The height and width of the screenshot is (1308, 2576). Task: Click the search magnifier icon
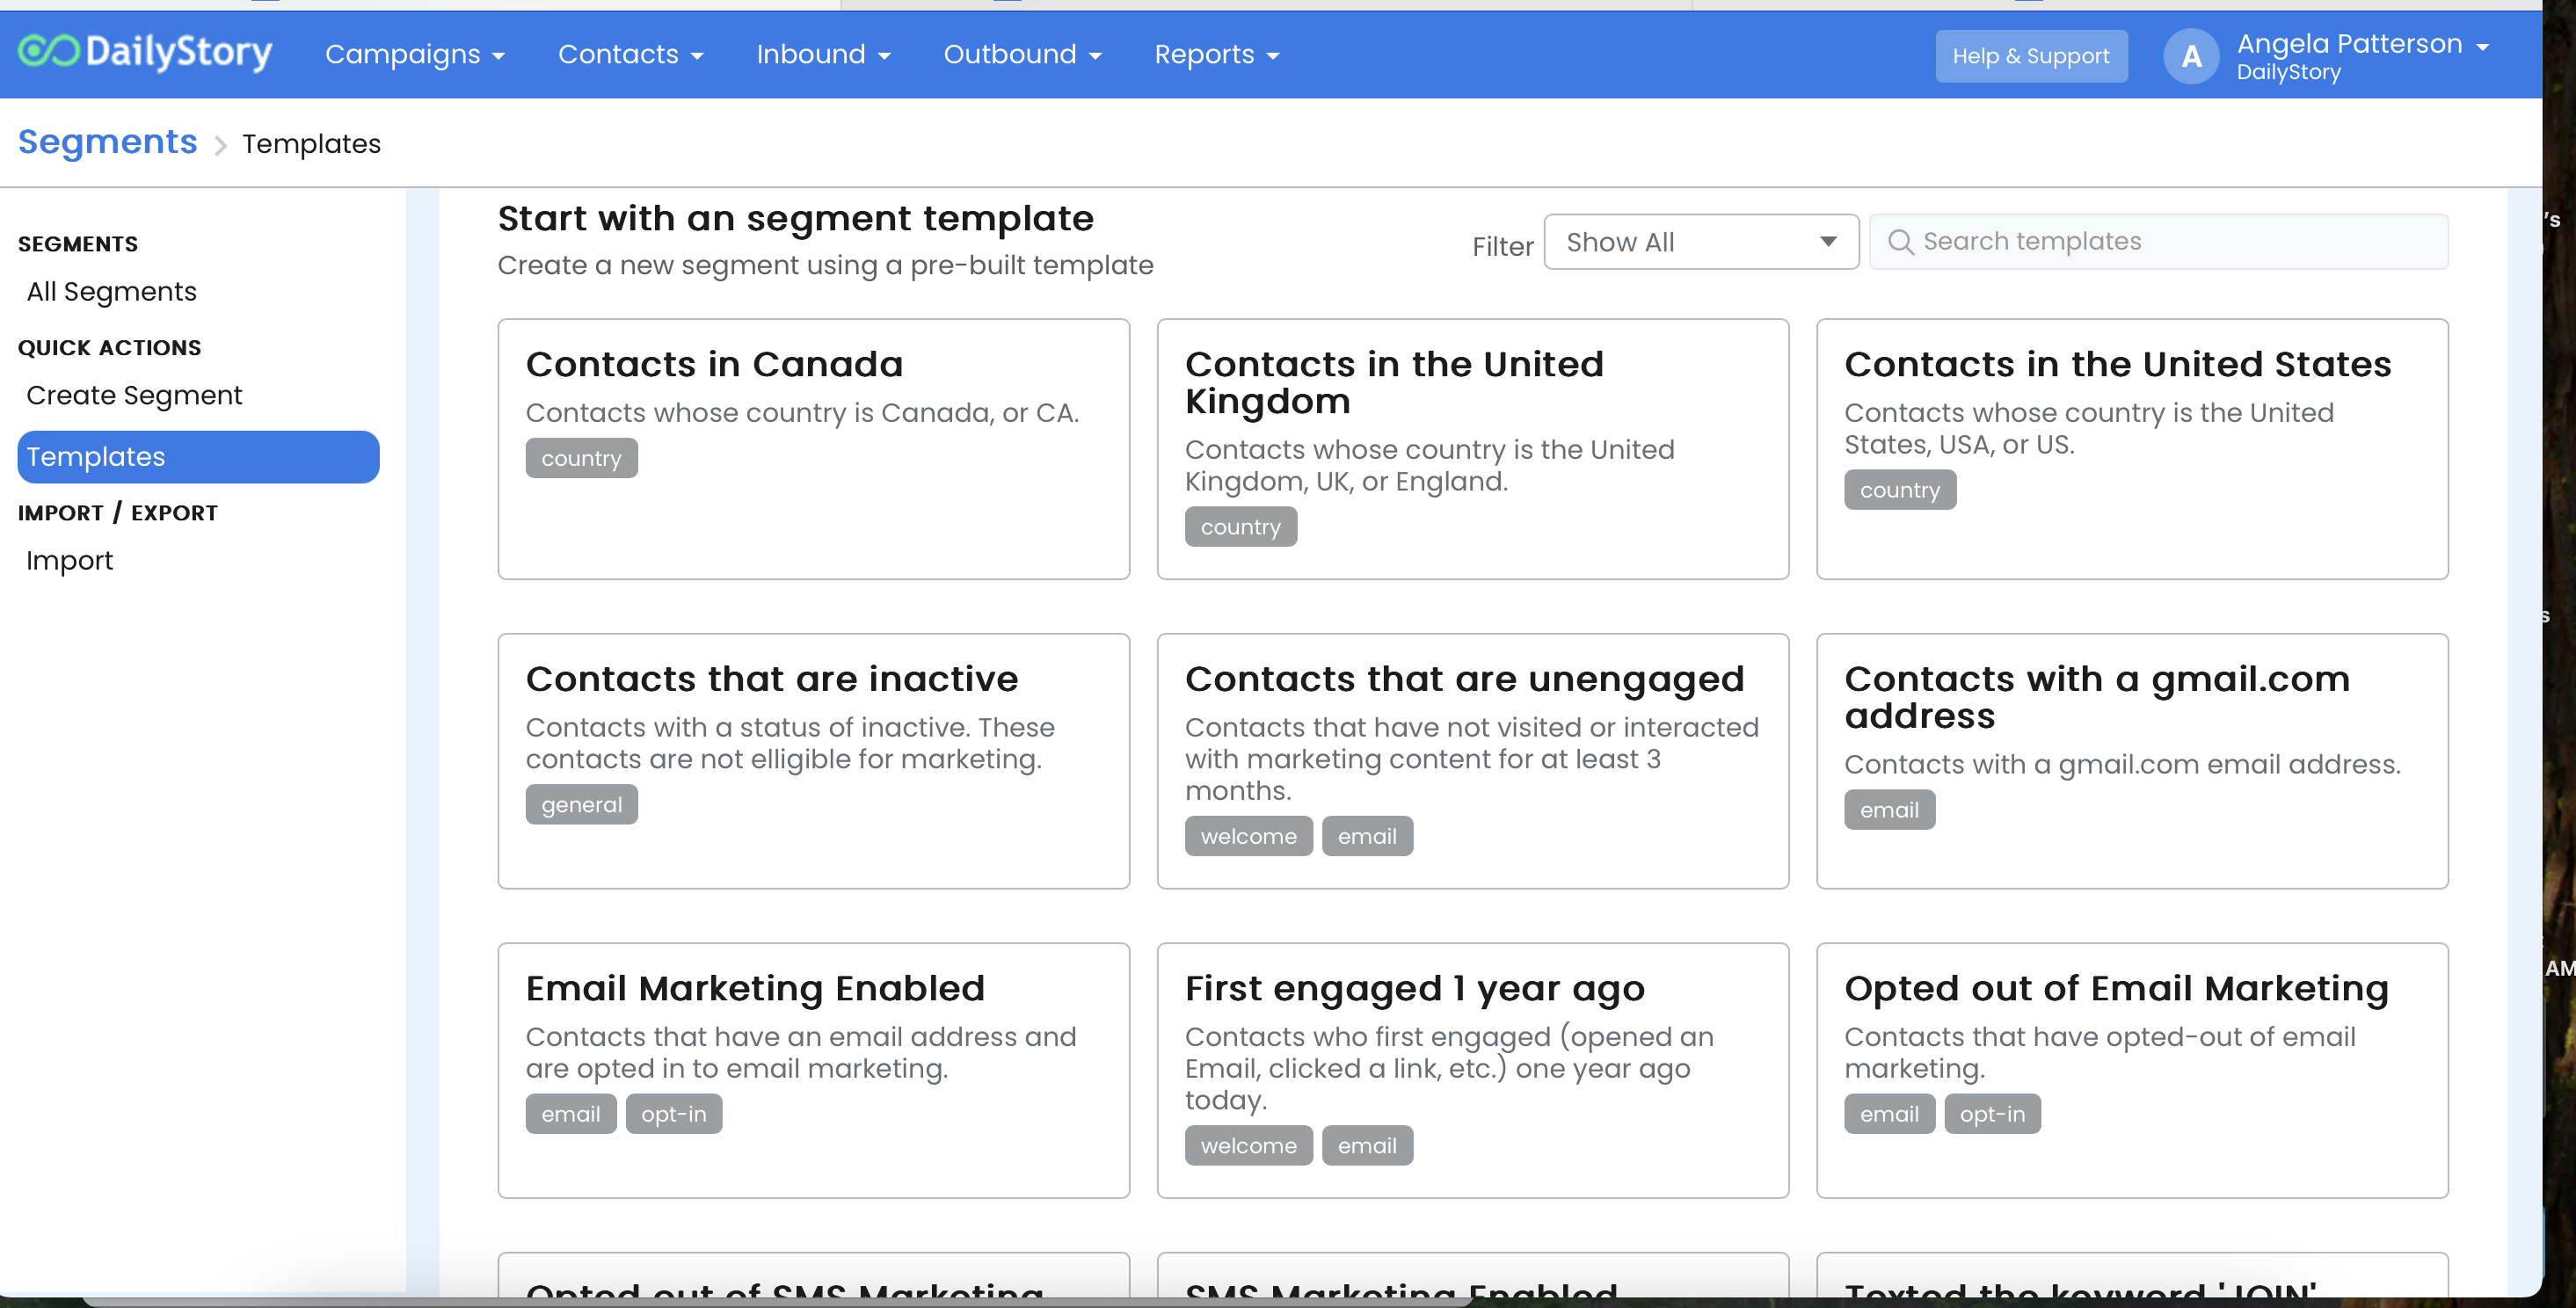point(1900,242)
